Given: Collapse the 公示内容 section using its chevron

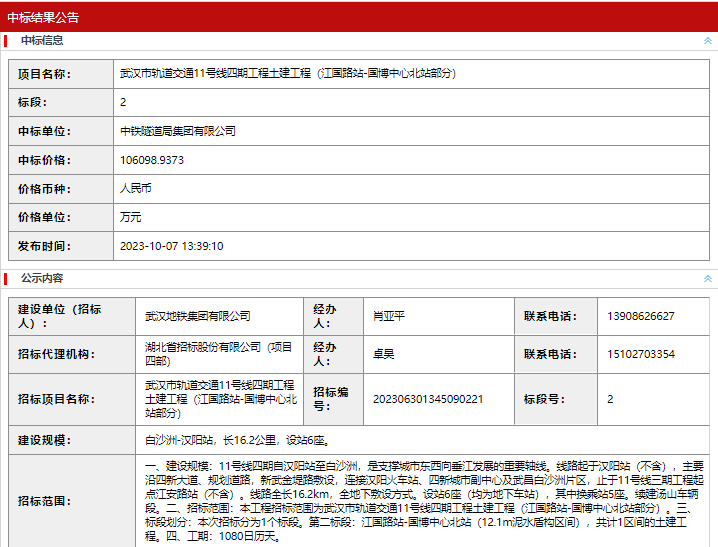Looking at the screenshot, I should point(708,278).
